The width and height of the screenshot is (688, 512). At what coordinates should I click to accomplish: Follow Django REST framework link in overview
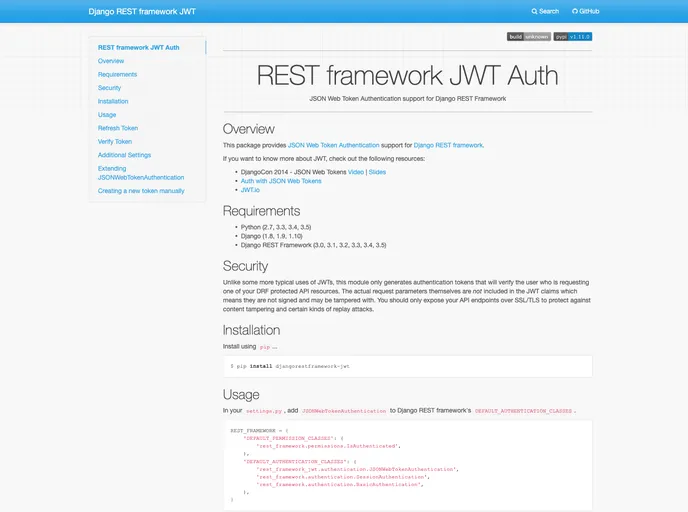(448, 145)
